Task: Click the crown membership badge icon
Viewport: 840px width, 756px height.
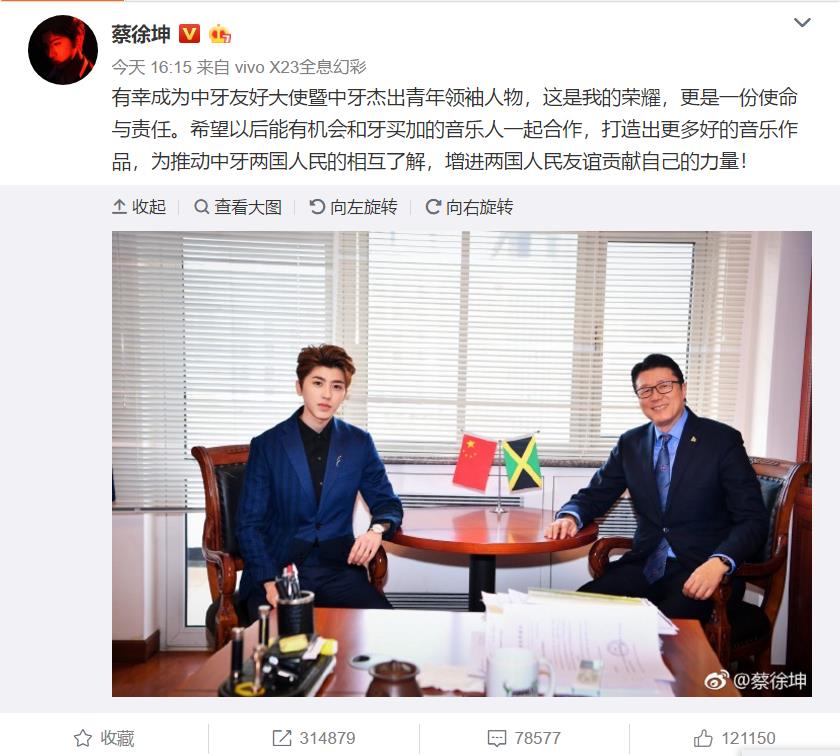Action: click(x=220, y=34)
